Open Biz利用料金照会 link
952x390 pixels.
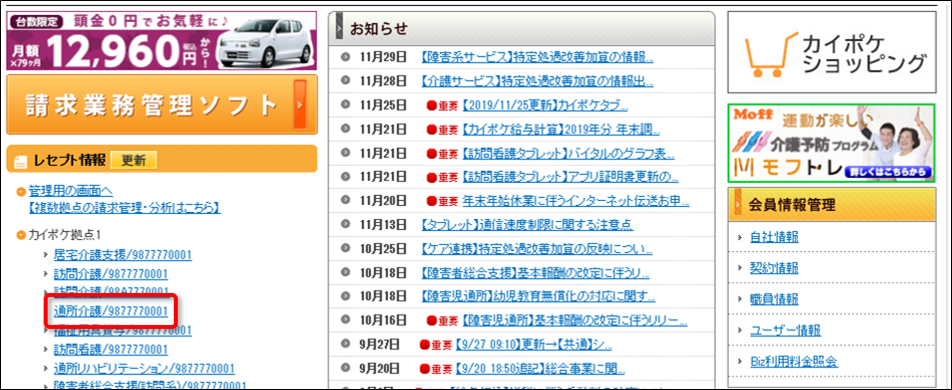[x=794, y=362]
